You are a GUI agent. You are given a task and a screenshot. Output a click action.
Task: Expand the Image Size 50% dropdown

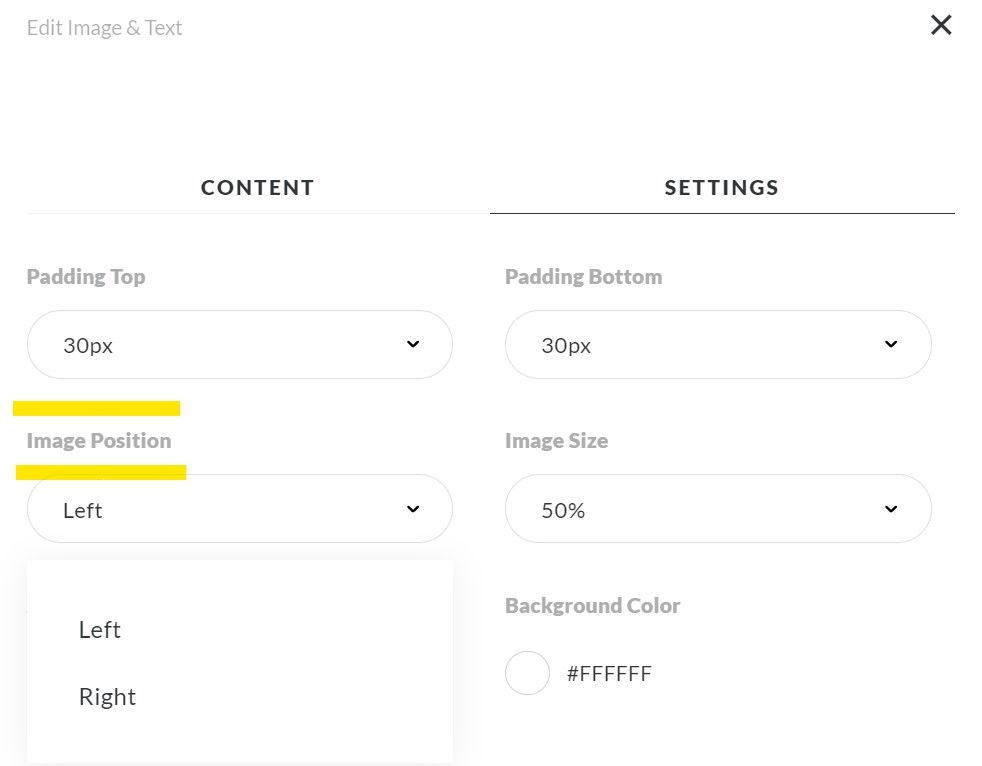(x=717, y=509)
